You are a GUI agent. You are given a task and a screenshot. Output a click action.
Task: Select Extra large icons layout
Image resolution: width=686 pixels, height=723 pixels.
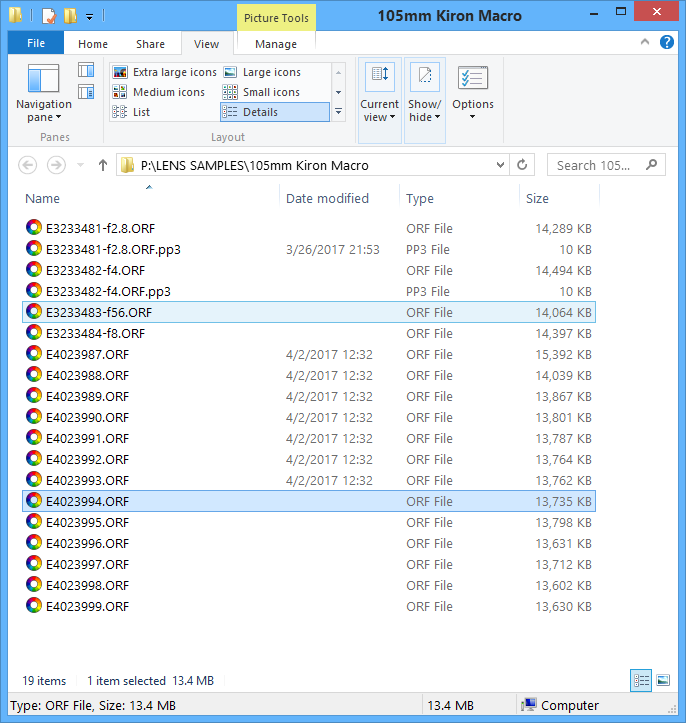(165, 72)
